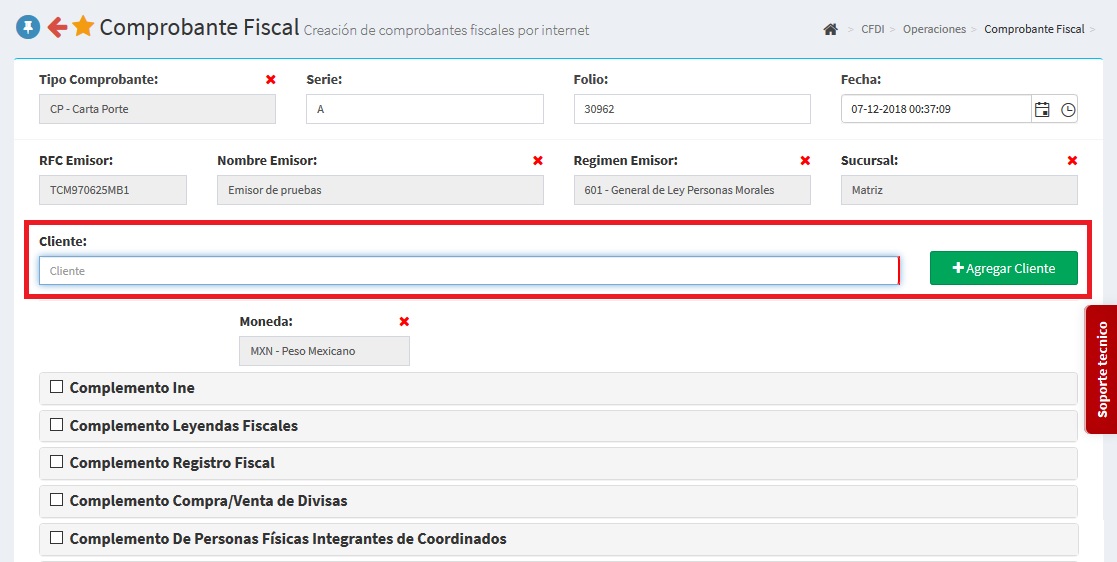
Task: Navigate to Operaciones breadcrumb link
Action: (934, 30)
